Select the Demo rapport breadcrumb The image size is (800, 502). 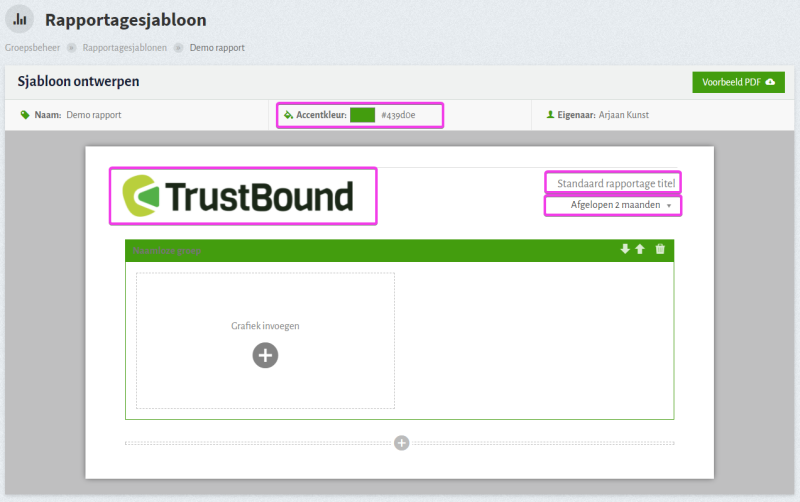217,47
